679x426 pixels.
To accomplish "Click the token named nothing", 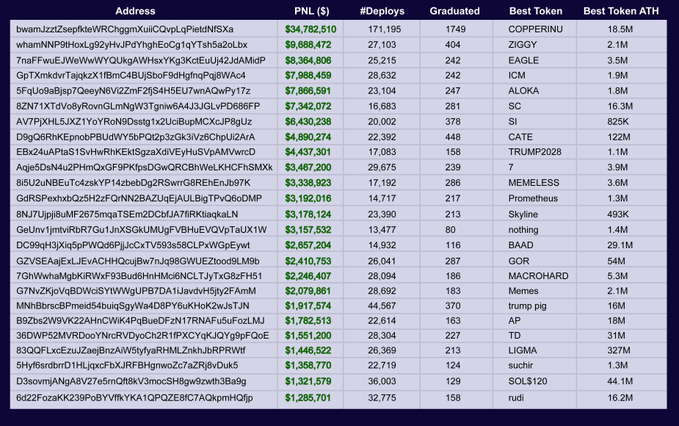I will click(x=524, y=230).
